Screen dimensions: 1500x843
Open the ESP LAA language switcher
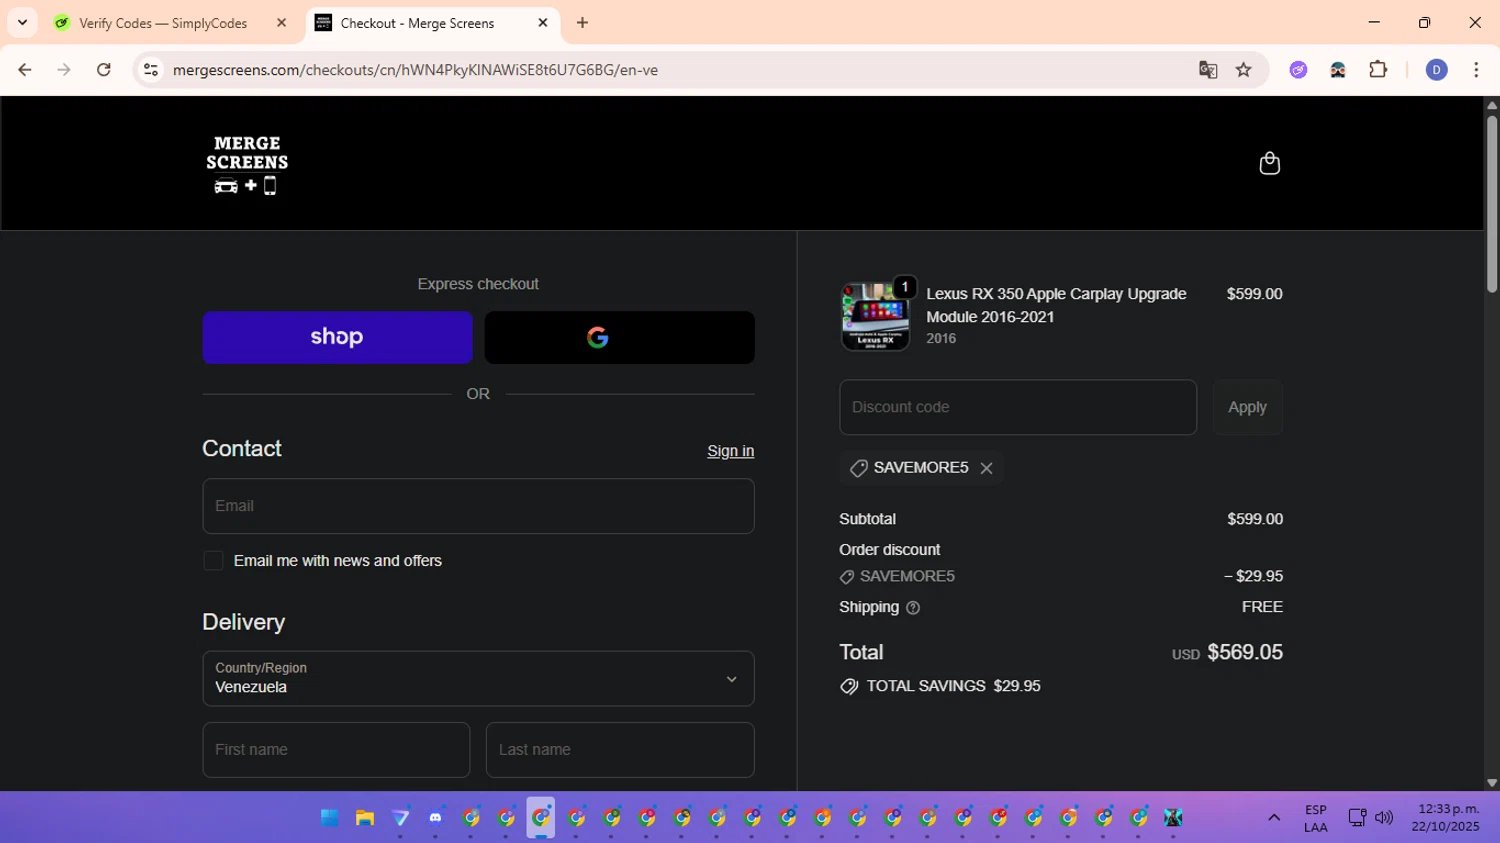(x=1316, y=818)
